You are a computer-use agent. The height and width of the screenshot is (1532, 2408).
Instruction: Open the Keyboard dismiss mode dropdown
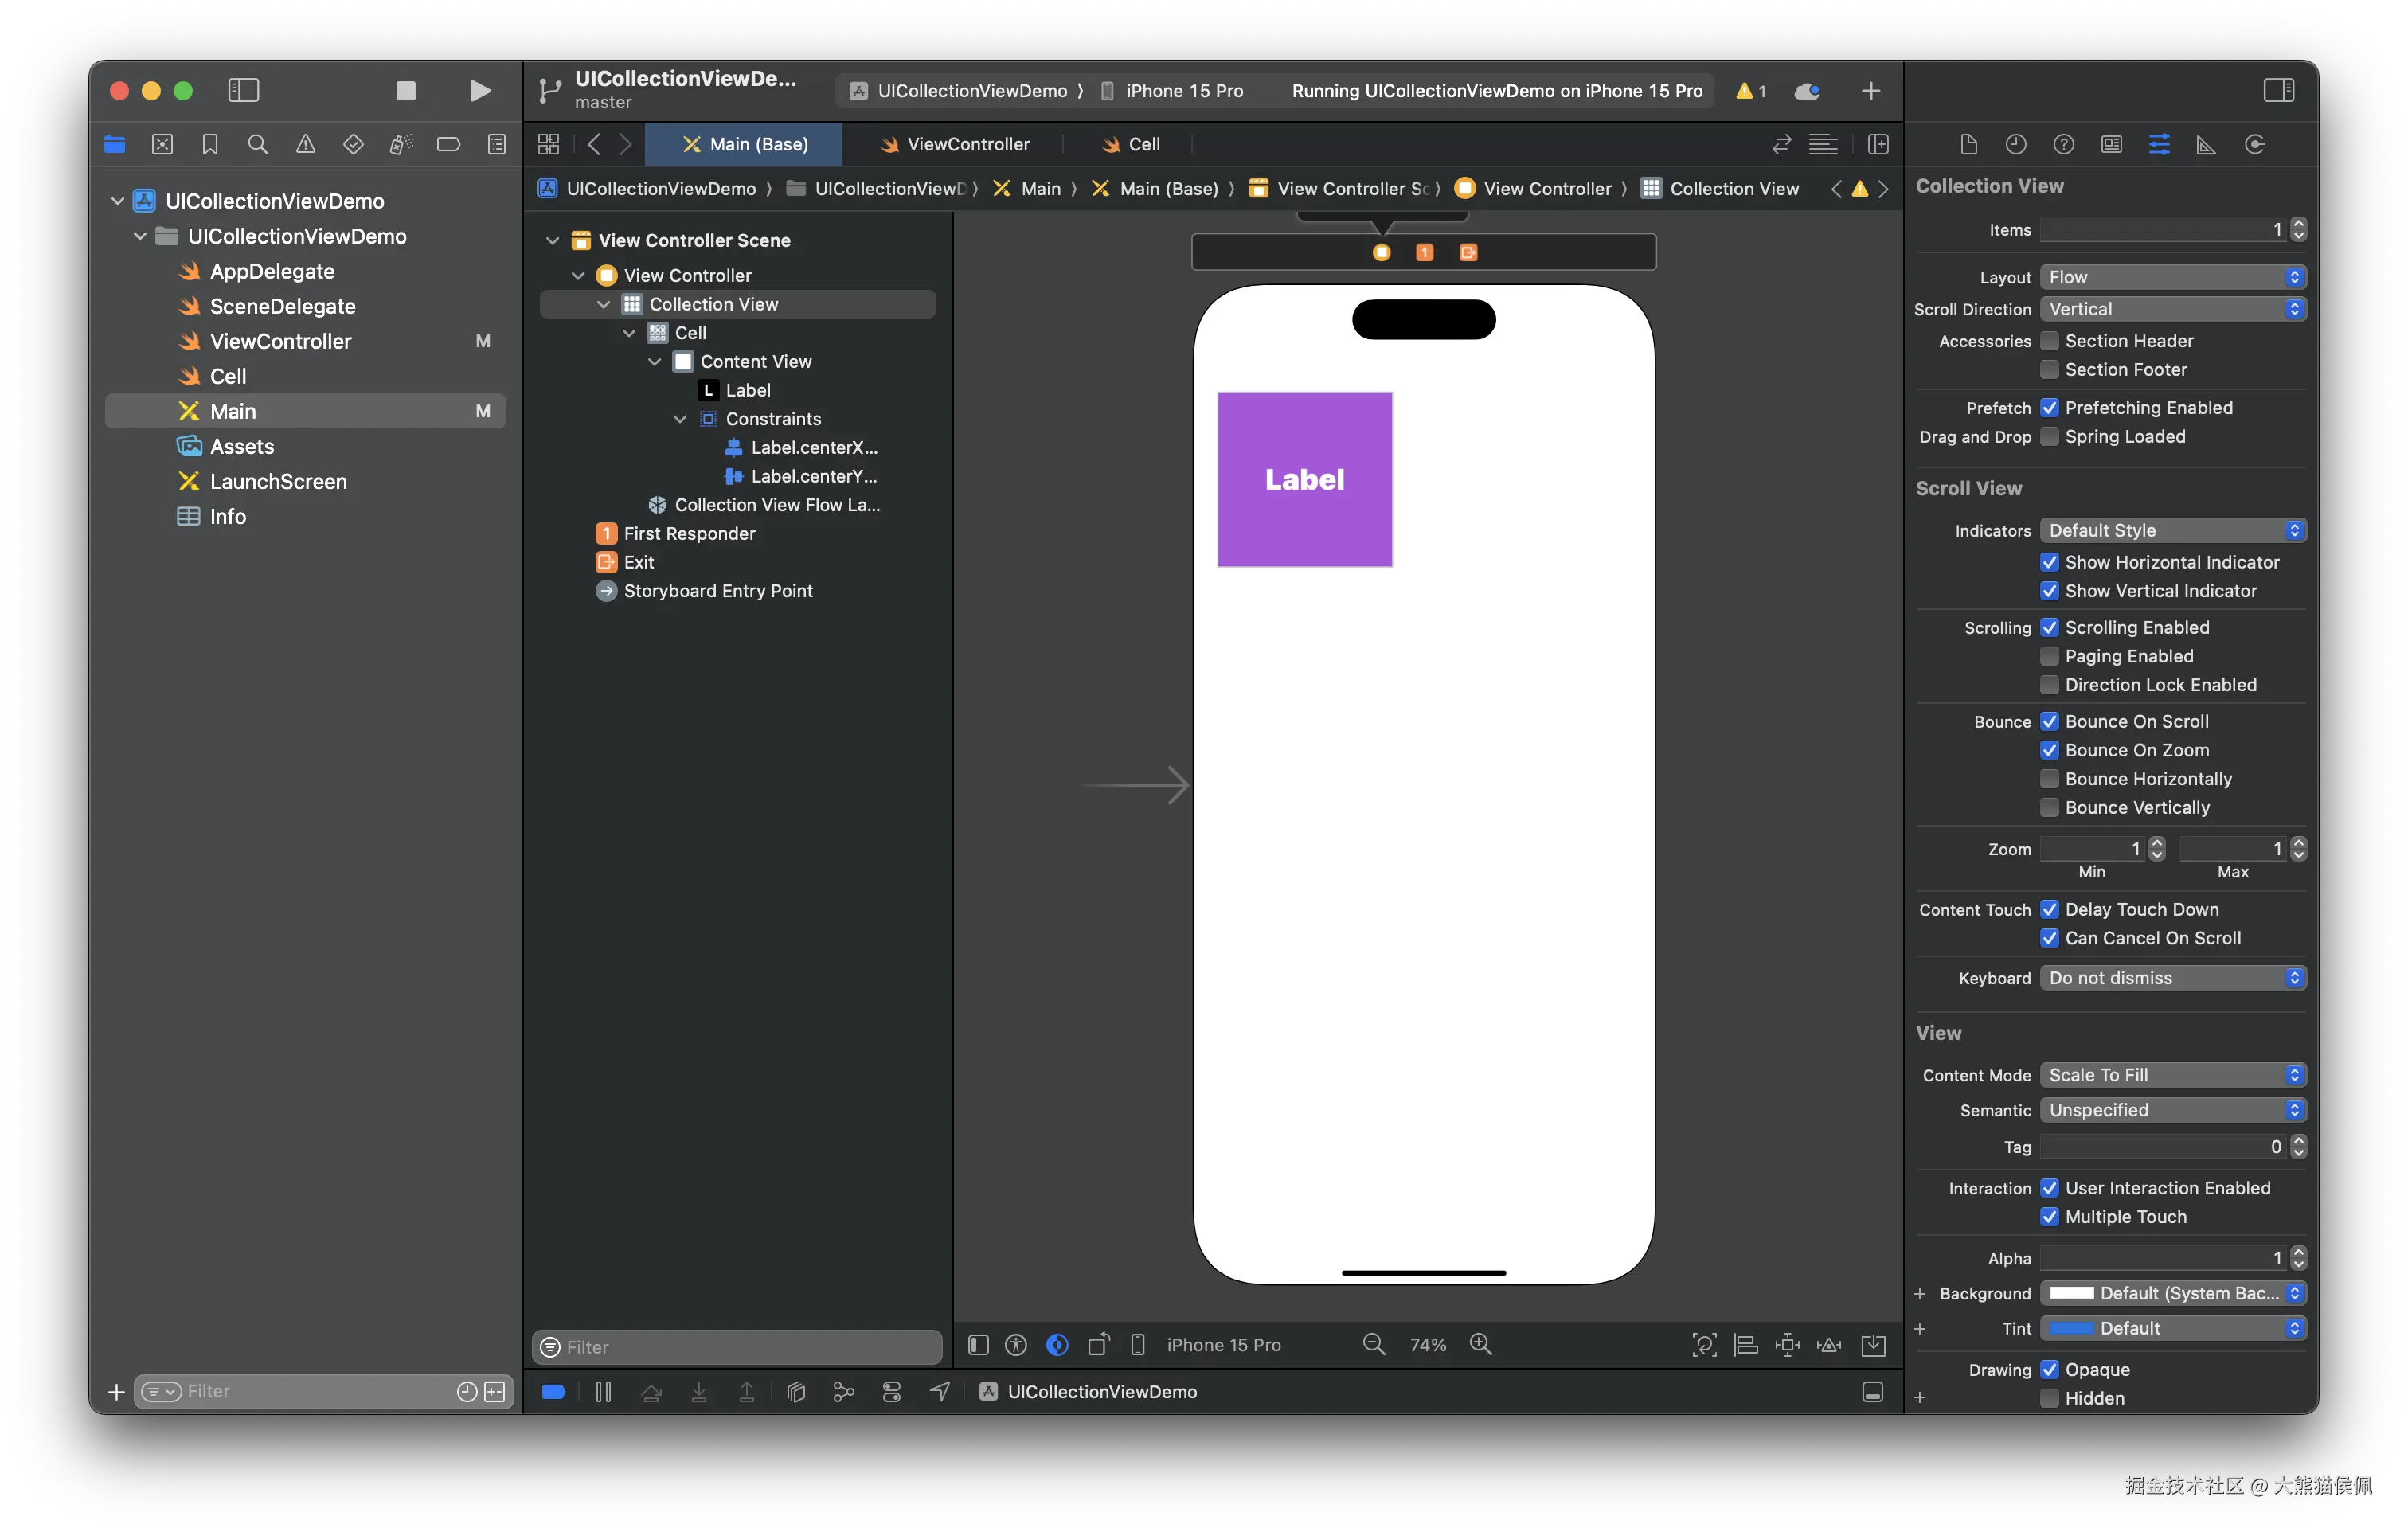tap(2172, 978)
